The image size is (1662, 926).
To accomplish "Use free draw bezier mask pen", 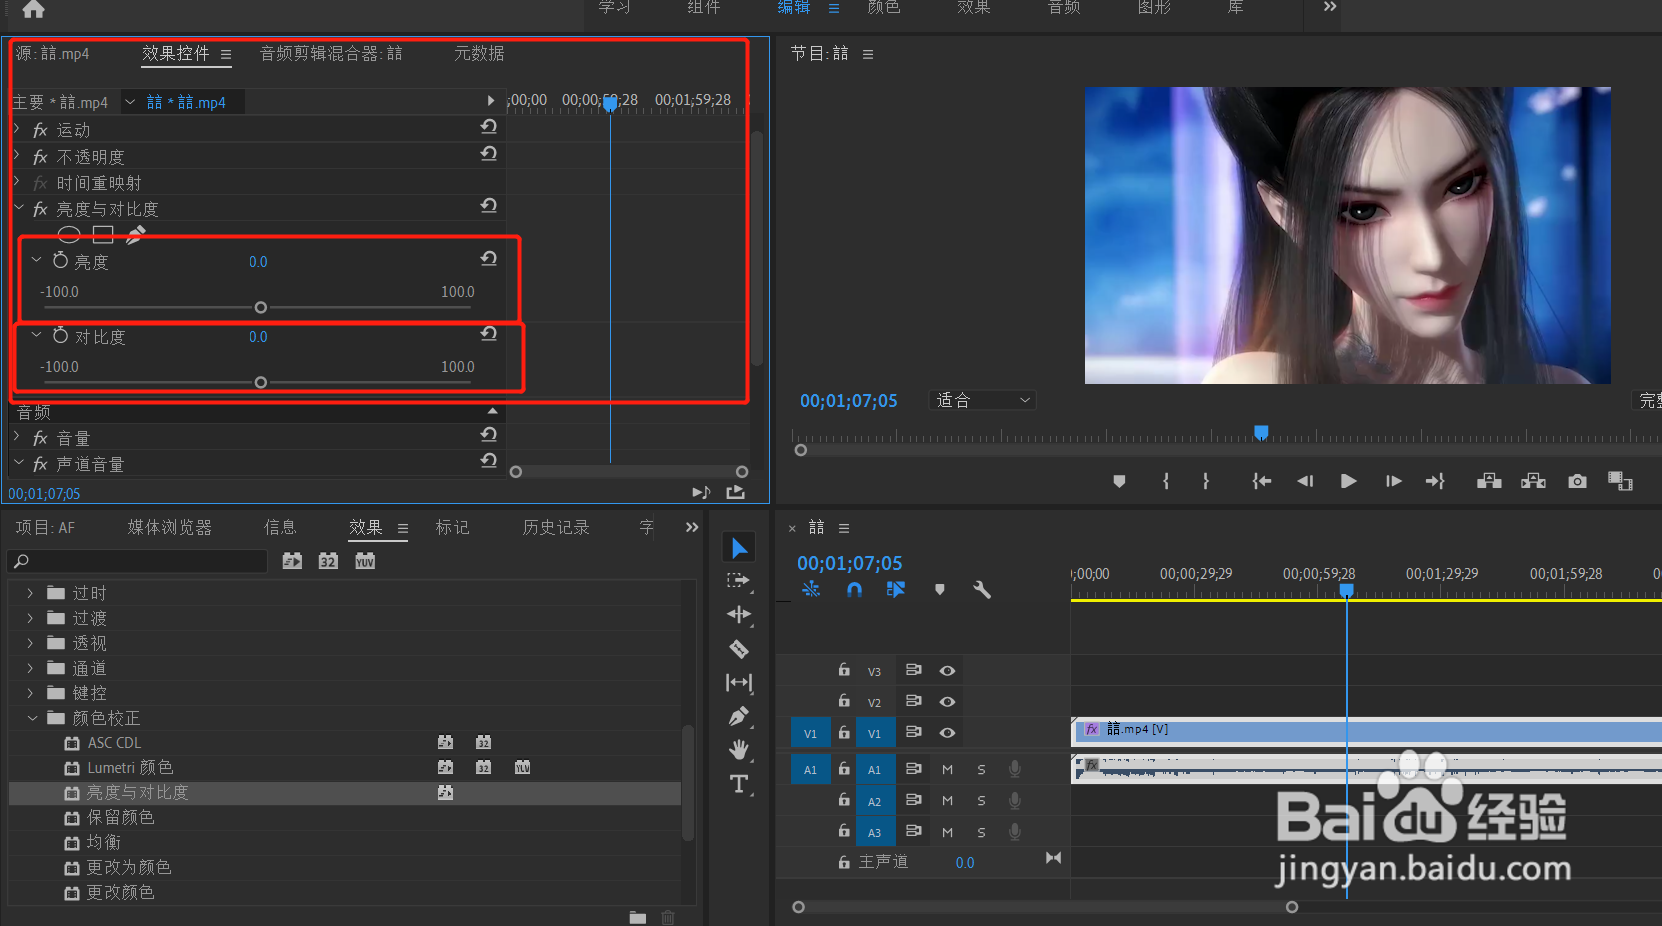I will point(136,235).
